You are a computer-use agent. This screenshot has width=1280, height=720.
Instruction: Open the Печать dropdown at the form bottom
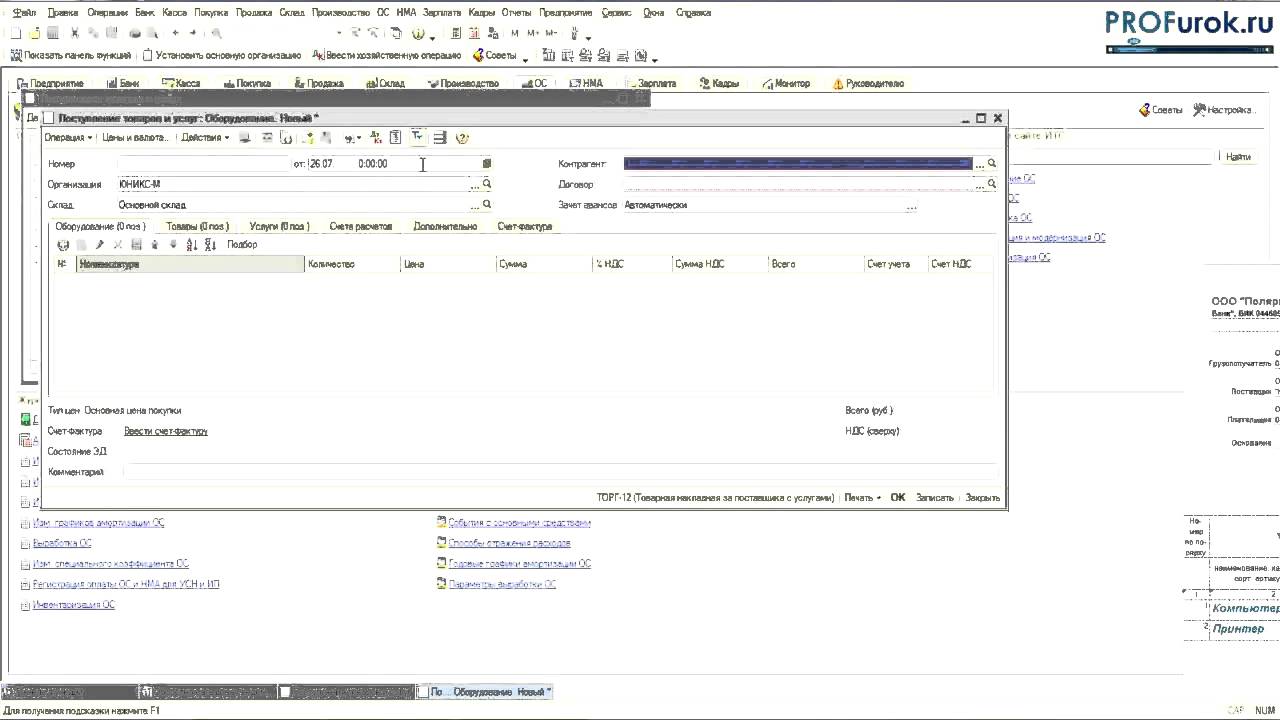[x=862, y=497]
